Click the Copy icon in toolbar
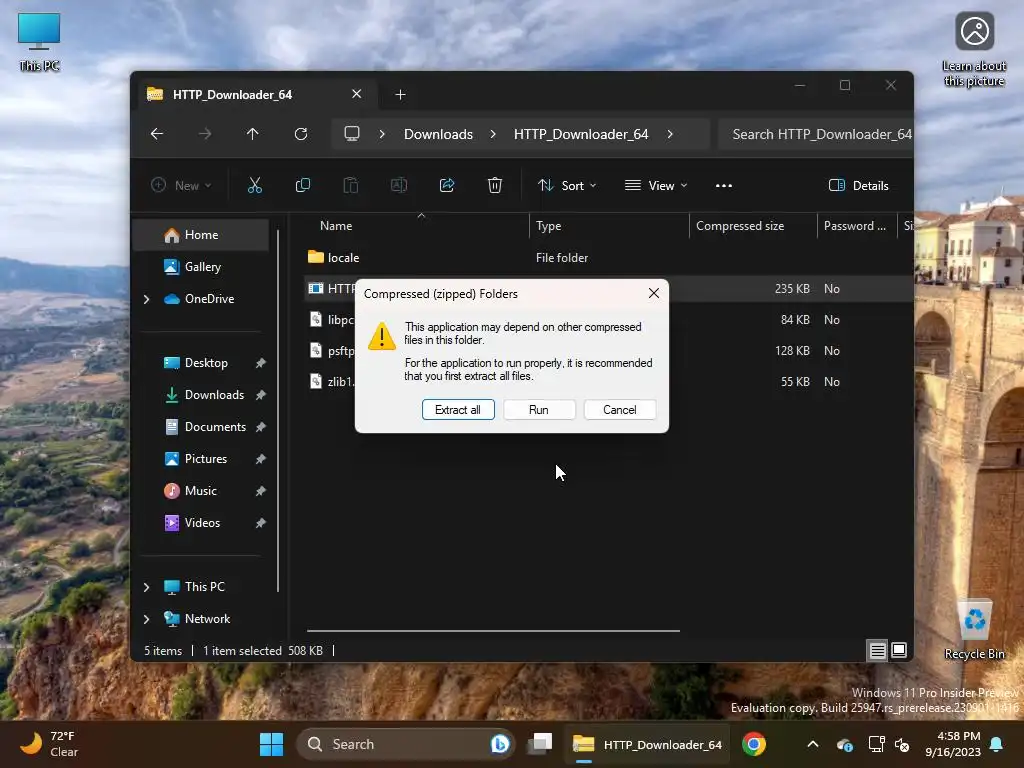Screen dimensions: 1024x768 (302, 185)
